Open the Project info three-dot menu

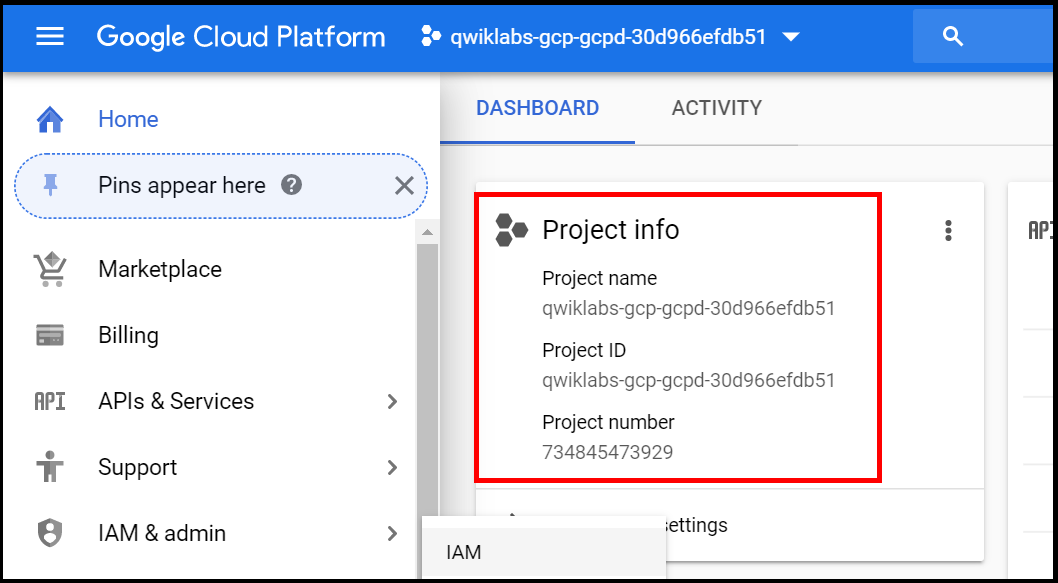pos(948,231)
